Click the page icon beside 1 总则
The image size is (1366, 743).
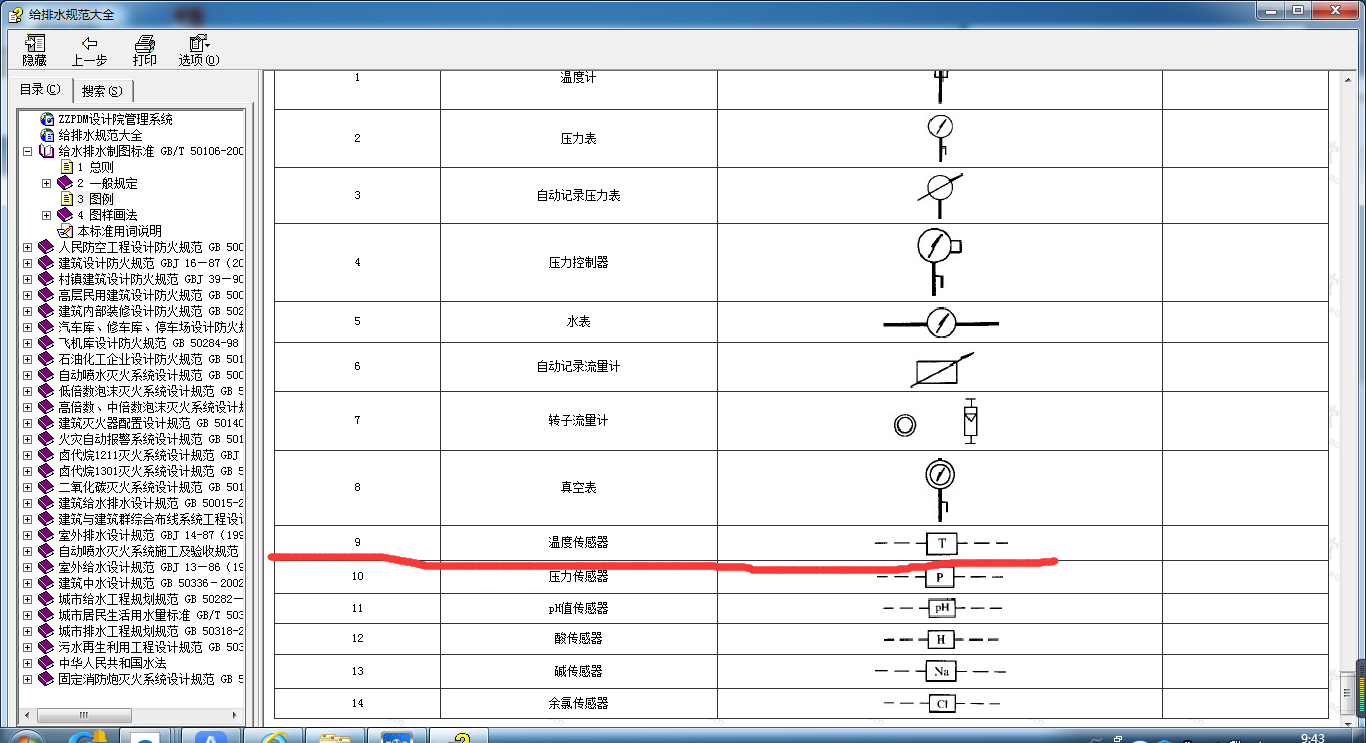coord(66,167)
